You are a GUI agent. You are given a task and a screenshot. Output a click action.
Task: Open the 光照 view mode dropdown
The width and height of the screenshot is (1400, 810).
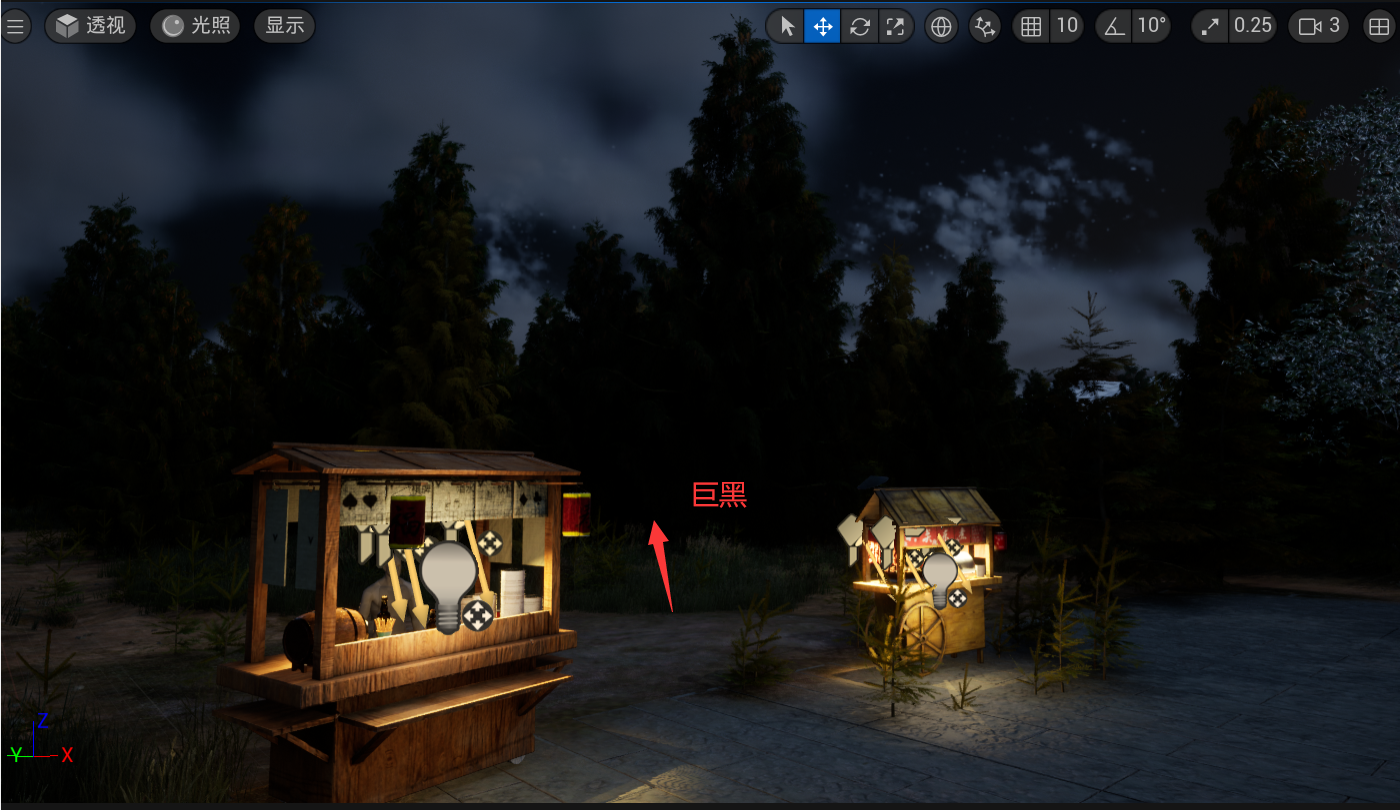(x=196, y=26)
